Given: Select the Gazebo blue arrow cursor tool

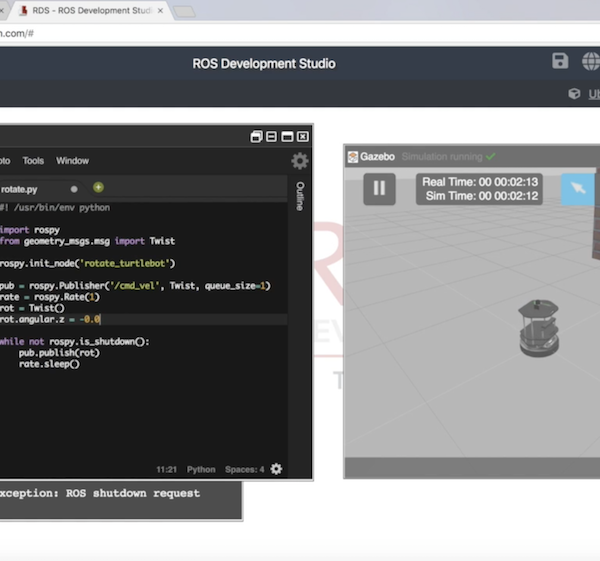Looking at the screenshot, I should [578, 189].
